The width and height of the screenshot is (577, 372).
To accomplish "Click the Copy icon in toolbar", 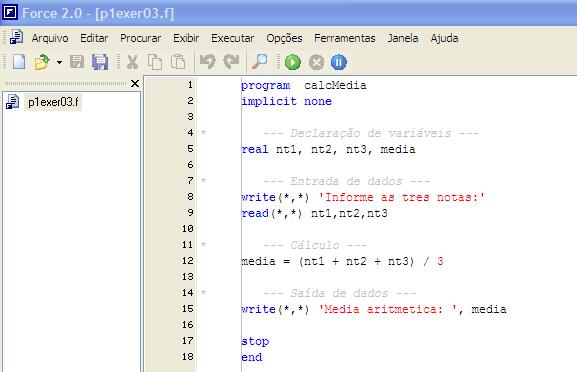I will coord(155,62).
